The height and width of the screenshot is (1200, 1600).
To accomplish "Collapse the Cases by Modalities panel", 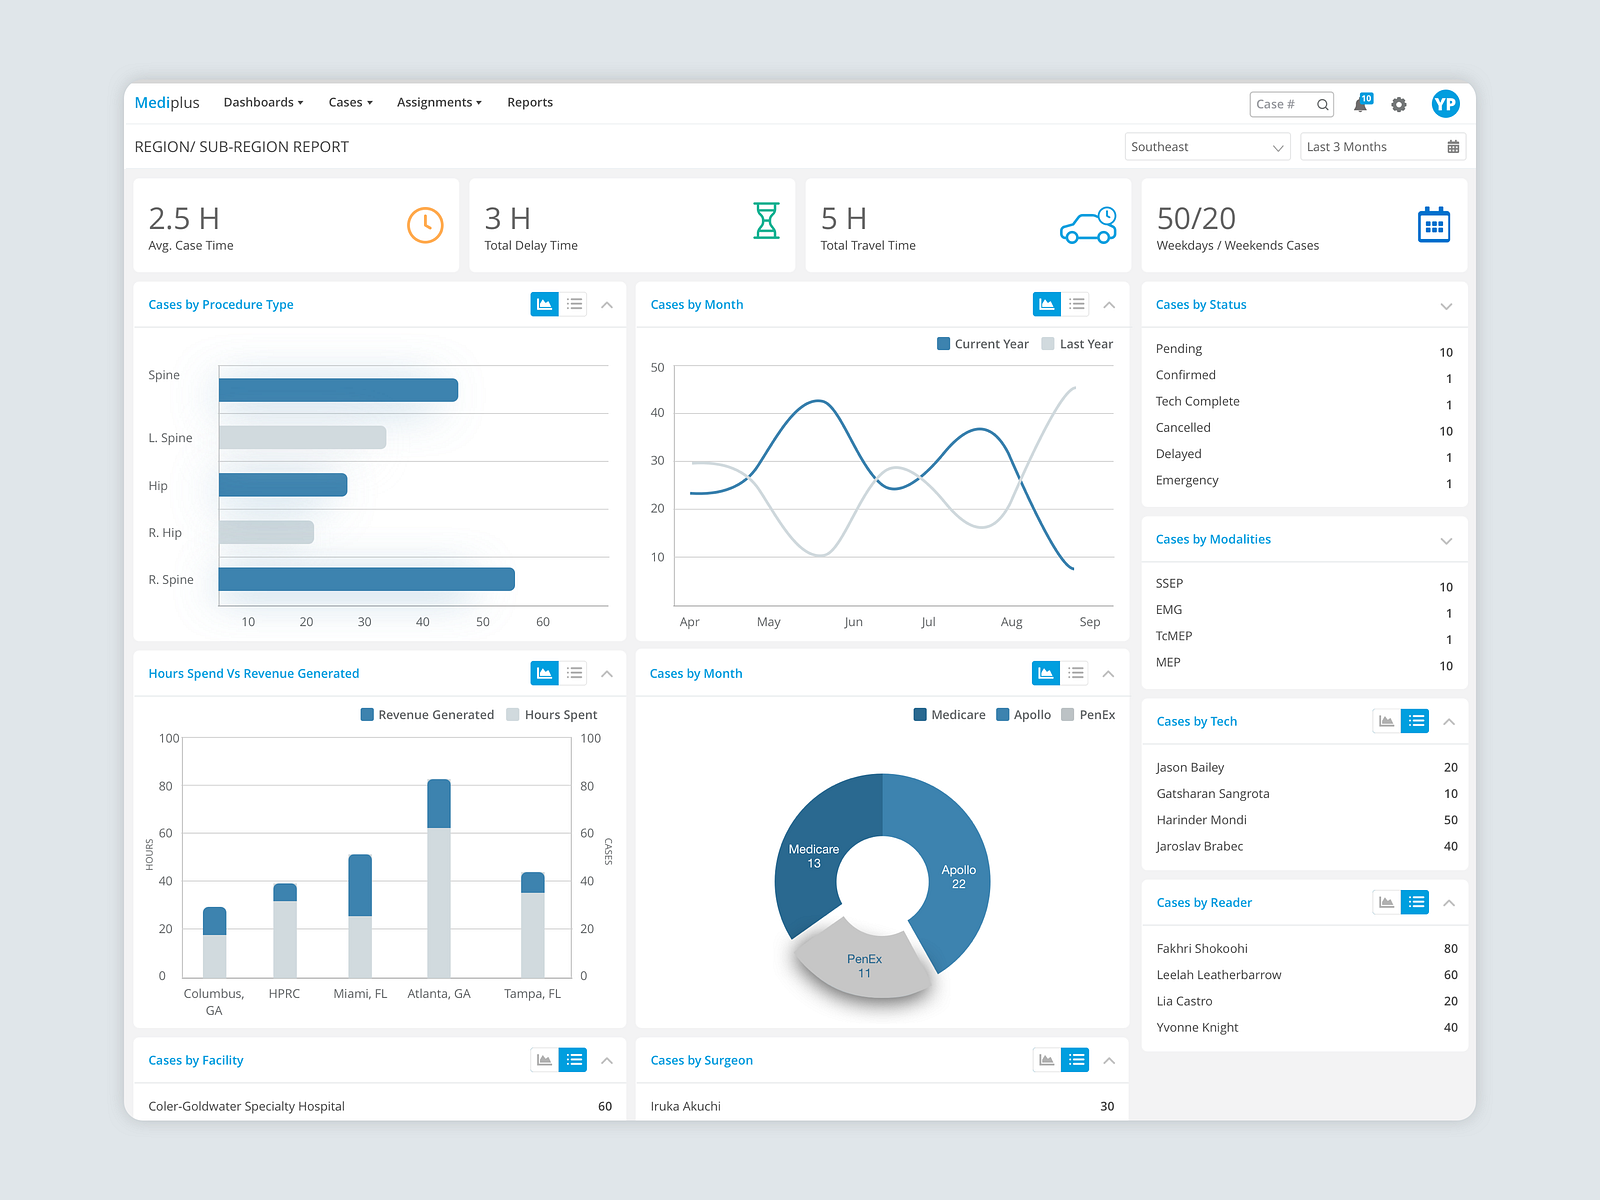I will 1446,539.
